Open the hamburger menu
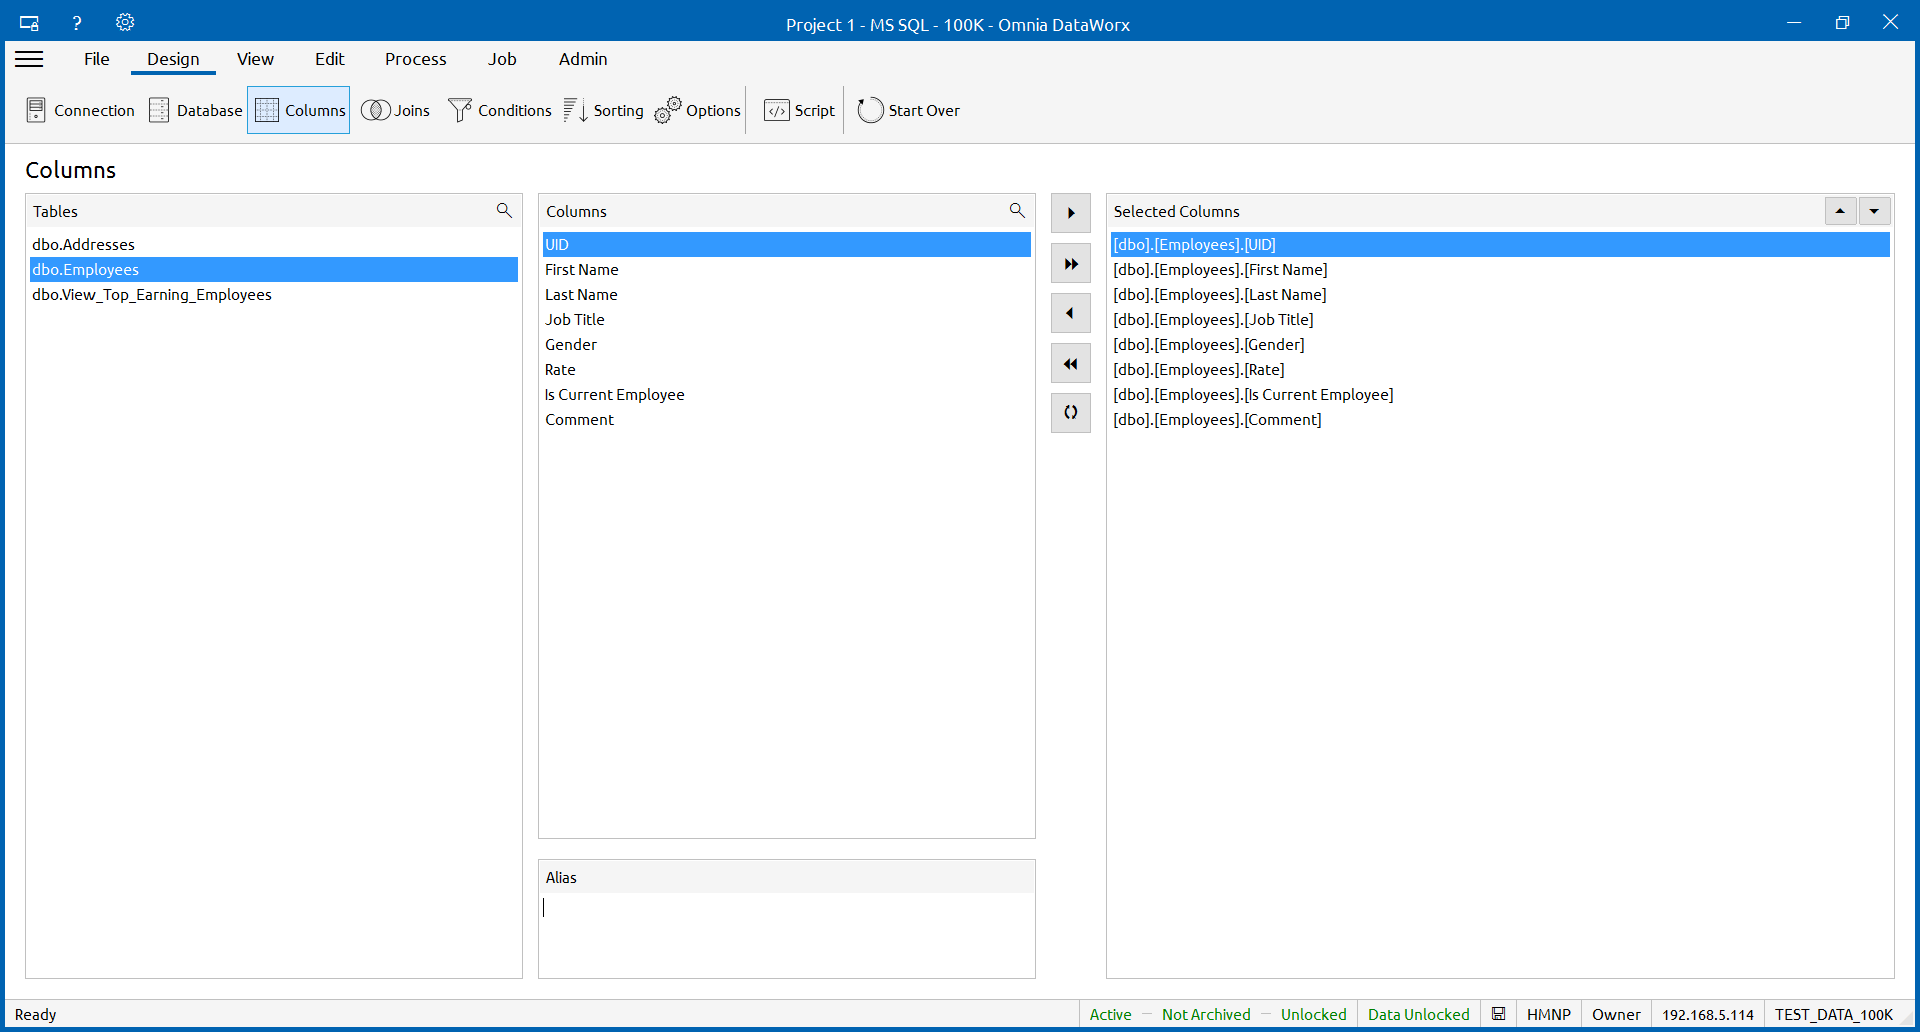 [30, 59]
